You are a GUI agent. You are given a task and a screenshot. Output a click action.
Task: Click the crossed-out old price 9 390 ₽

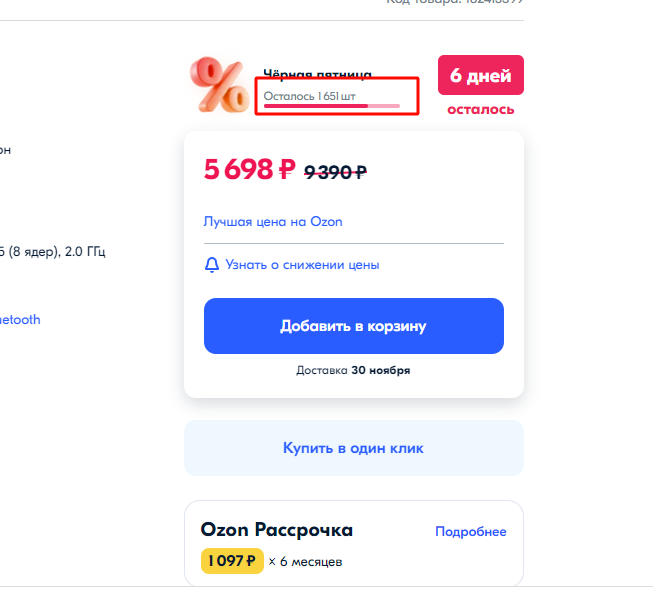(335, 172)
